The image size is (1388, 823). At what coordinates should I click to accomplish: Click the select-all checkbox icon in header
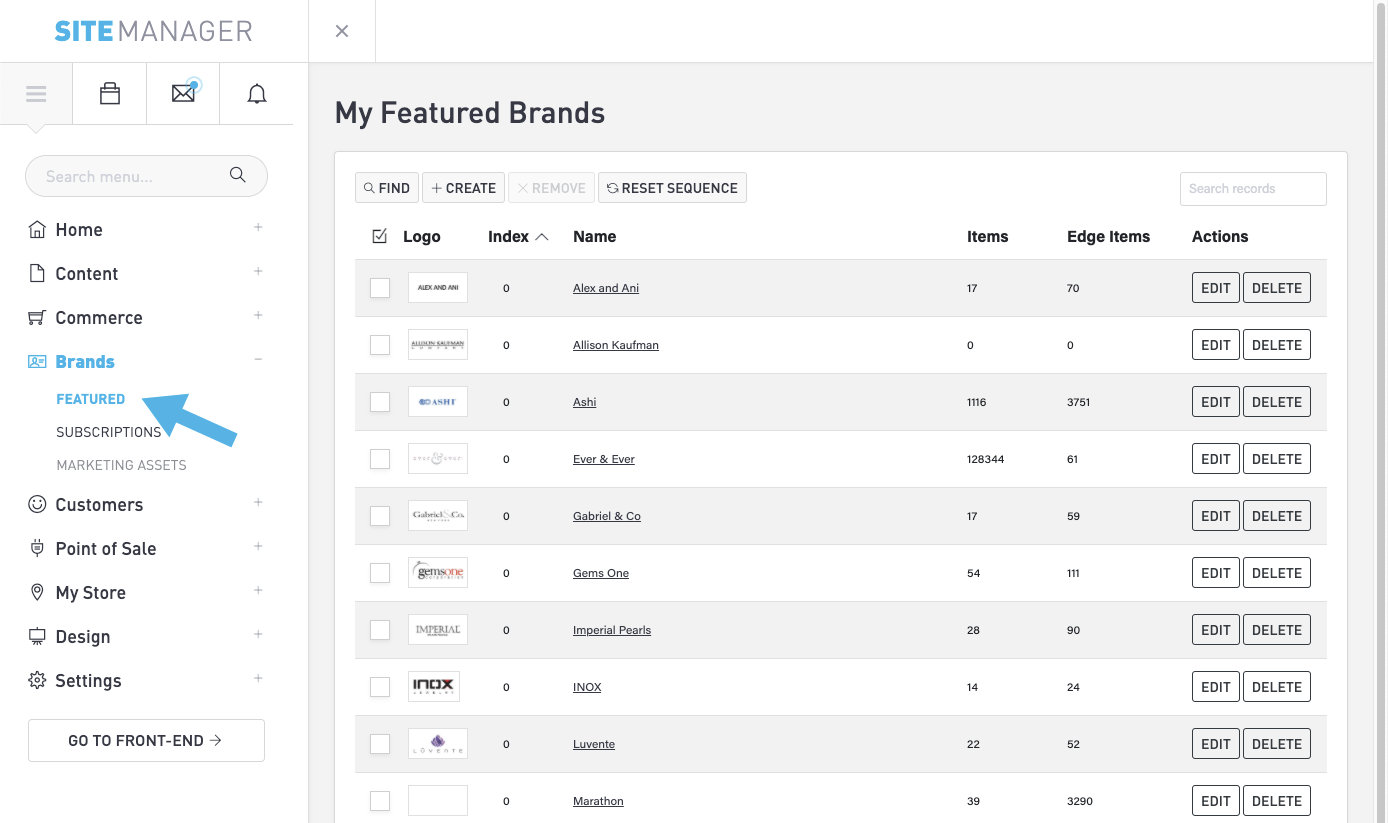click(379, 237)
